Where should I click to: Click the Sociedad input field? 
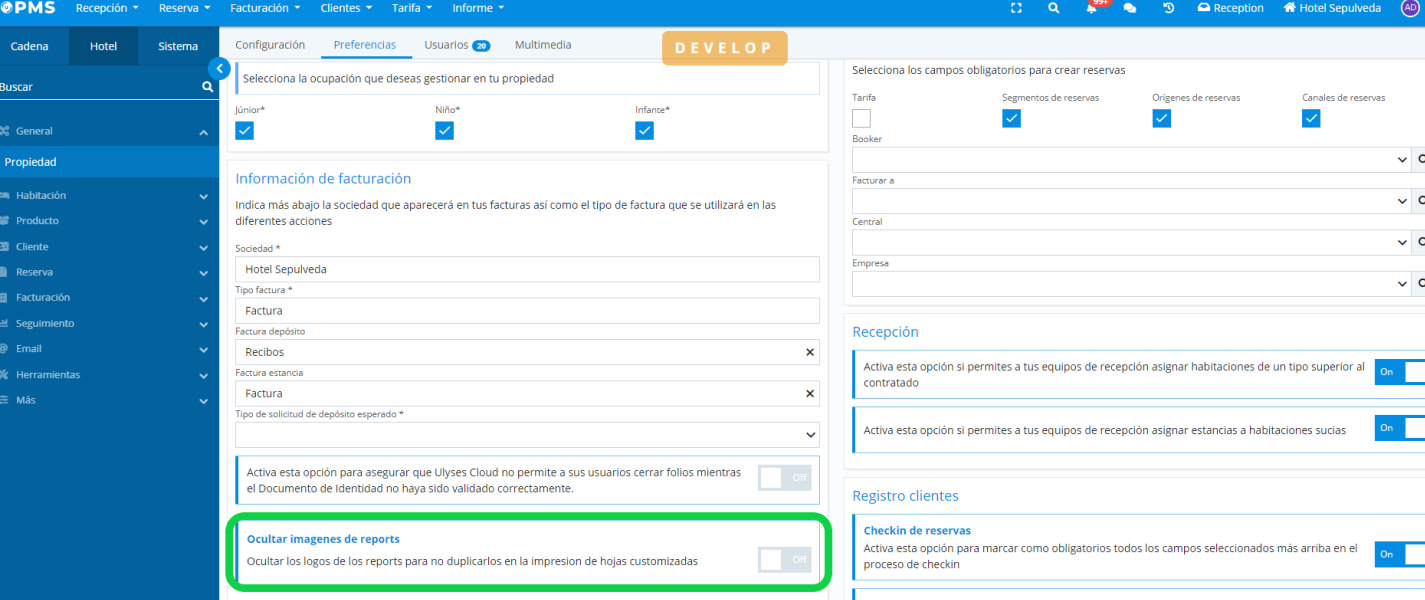point(527,269)
